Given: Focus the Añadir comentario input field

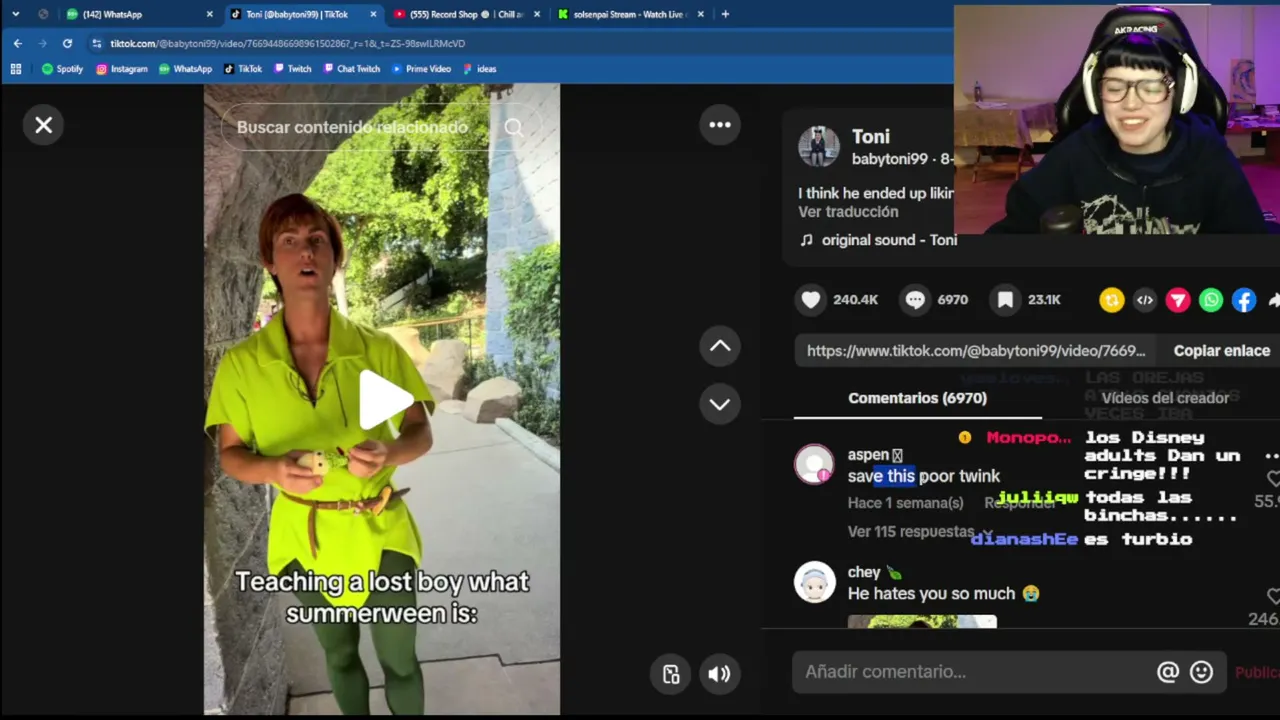Looking at the screenshot, I should point(975,672).
